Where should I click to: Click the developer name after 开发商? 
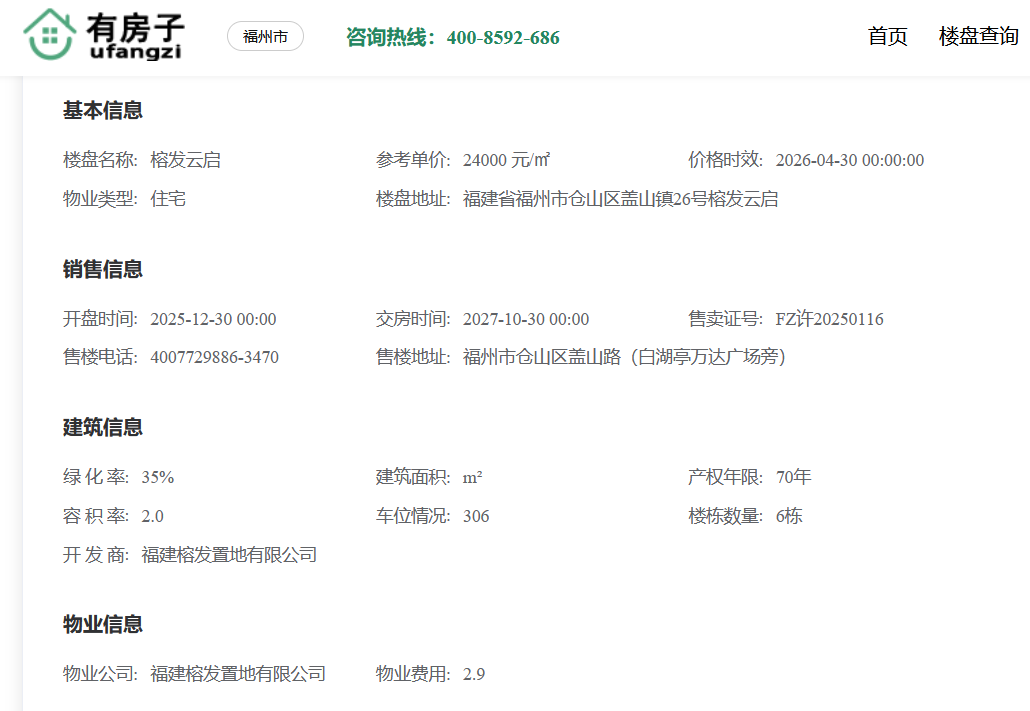point(229,554)
